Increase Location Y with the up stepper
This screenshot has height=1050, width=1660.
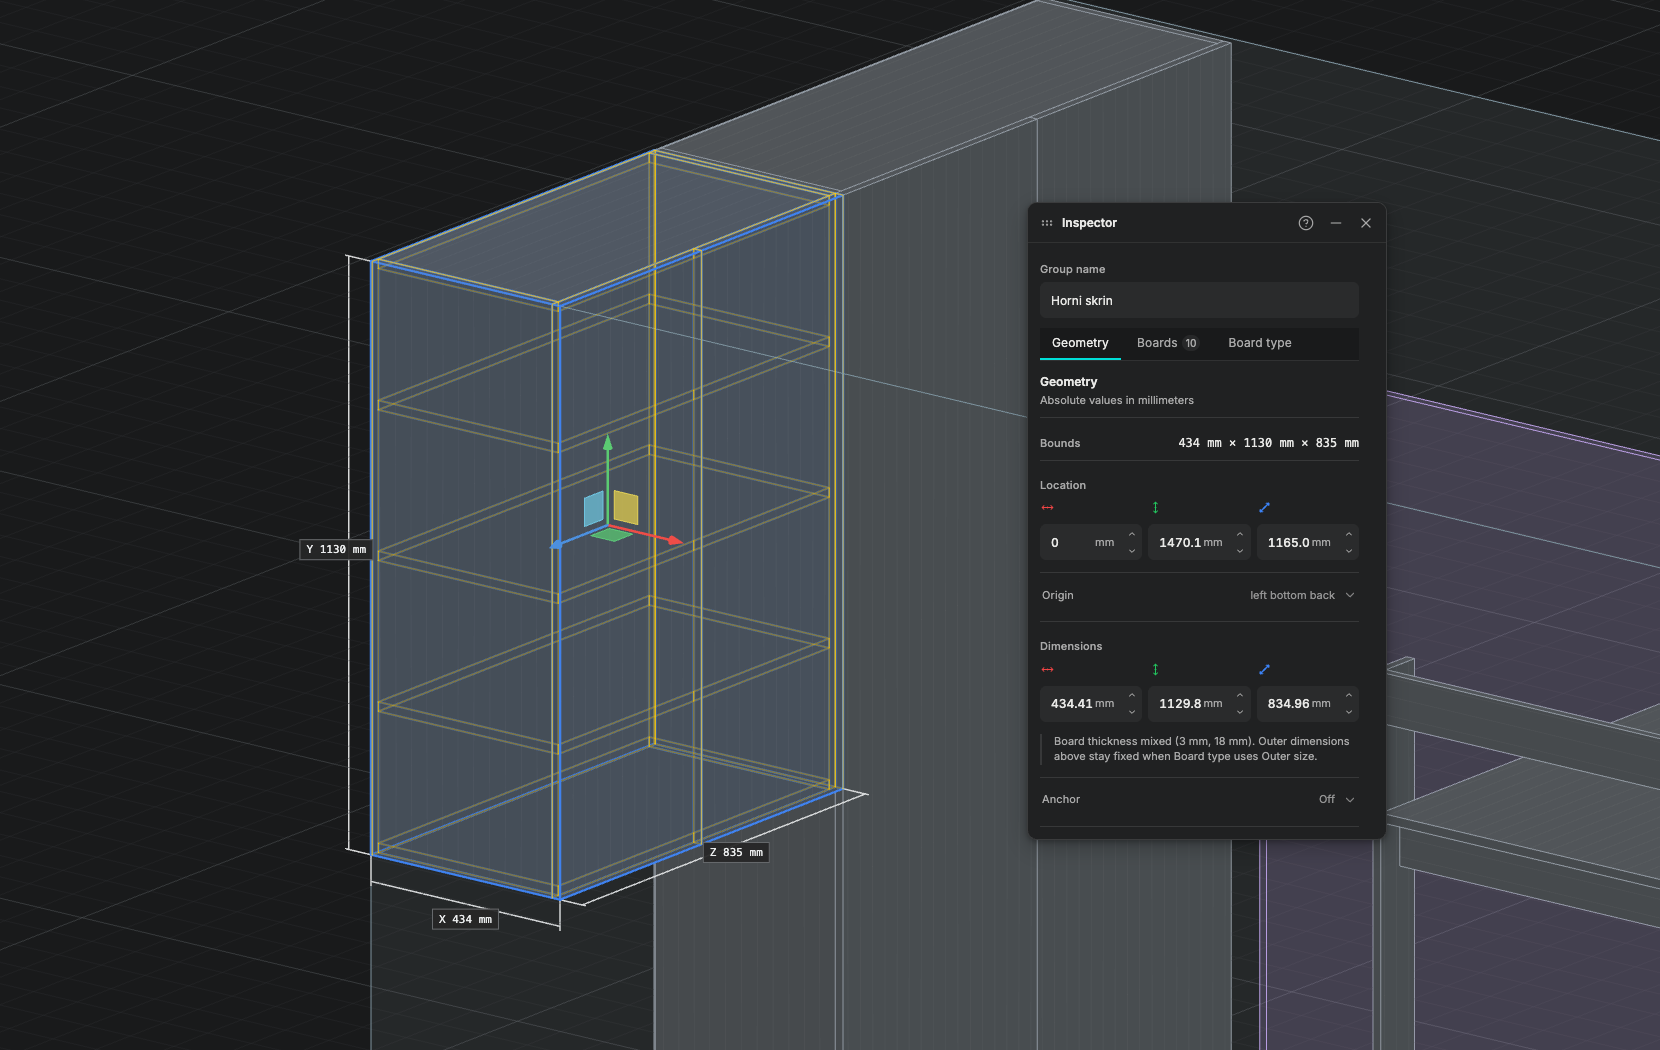point(1240,534)
